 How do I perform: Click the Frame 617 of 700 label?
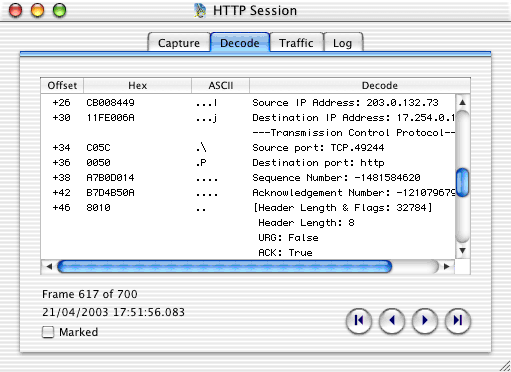(90, 294)
